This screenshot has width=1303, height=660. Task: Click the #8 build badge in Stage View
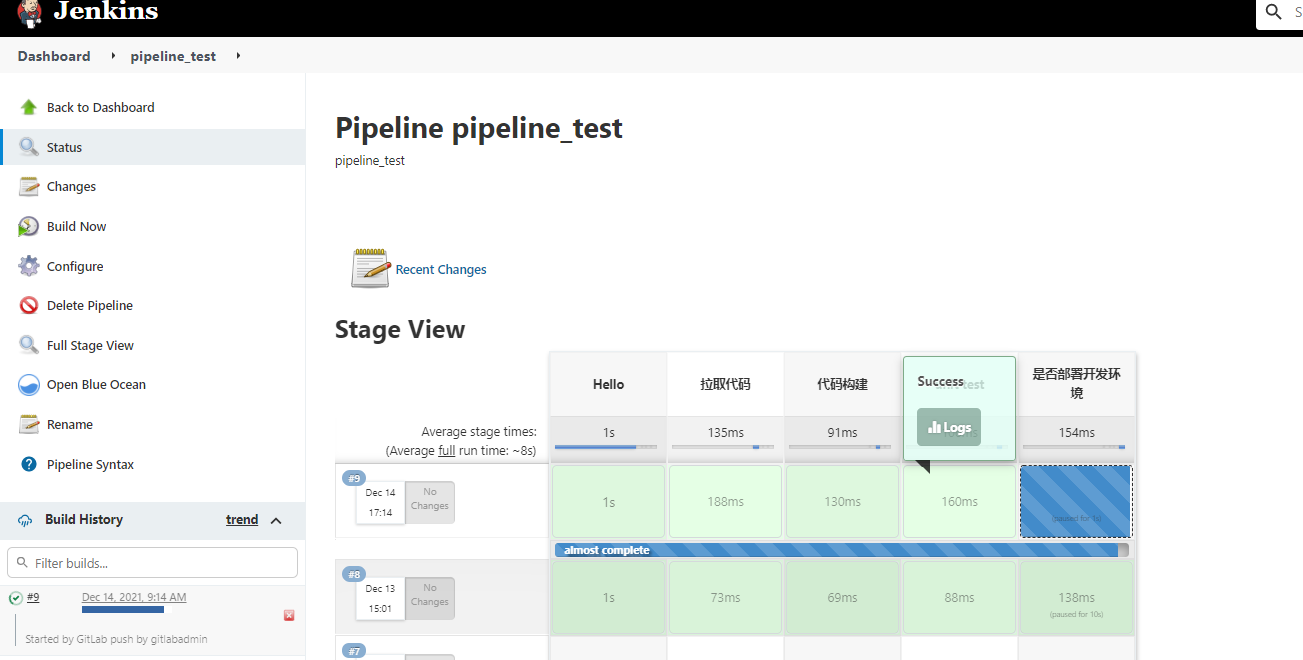click(354, 574)
